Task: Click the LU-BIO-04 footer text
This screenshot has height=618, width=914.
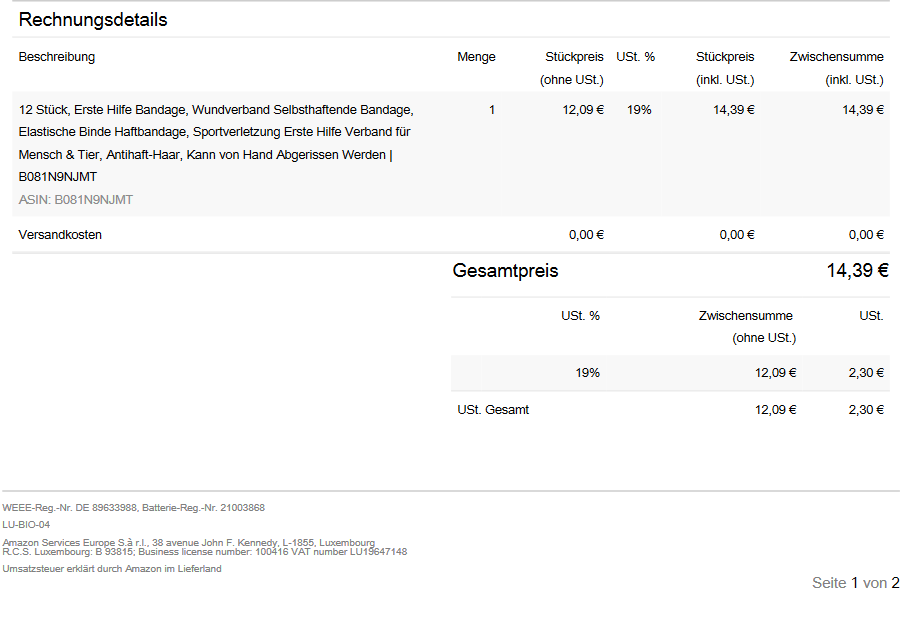Action: 26,524
